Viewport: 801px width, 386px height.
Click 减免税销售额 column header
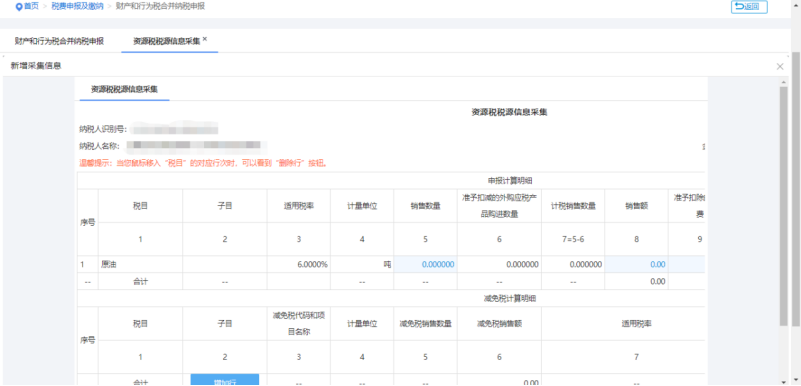(x=499, y=324)
